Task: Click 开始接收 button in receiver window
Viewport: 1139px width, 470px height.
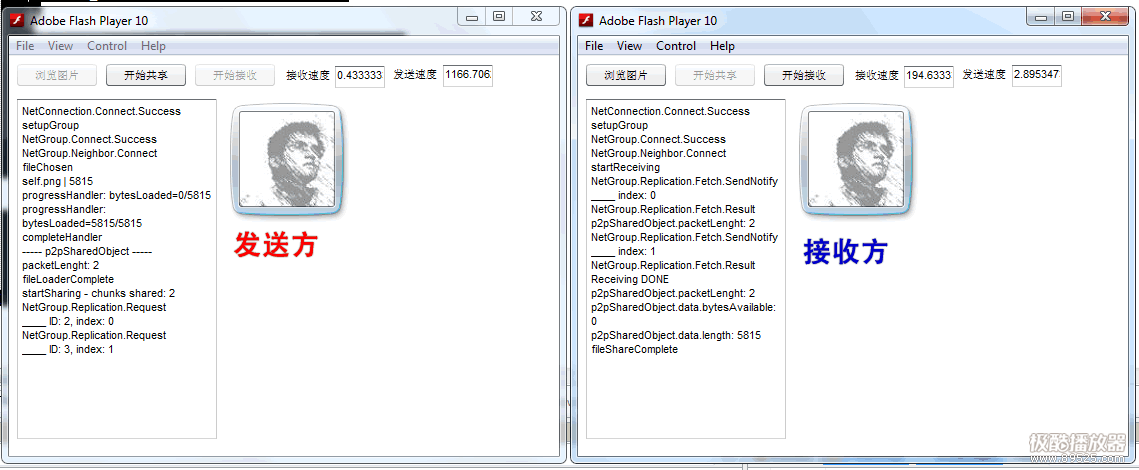Action: [x=803, y=75]
